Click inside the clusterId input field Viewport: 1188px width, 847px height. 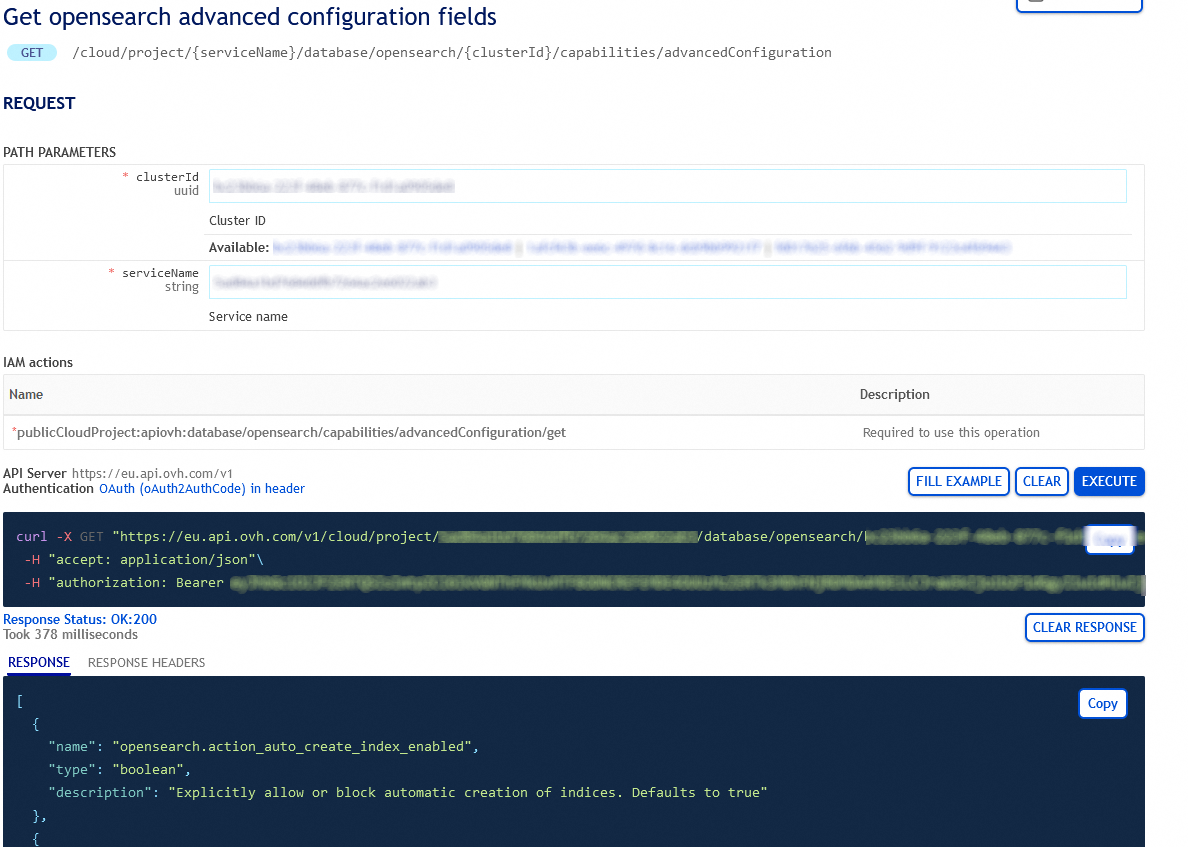[665, 186]
